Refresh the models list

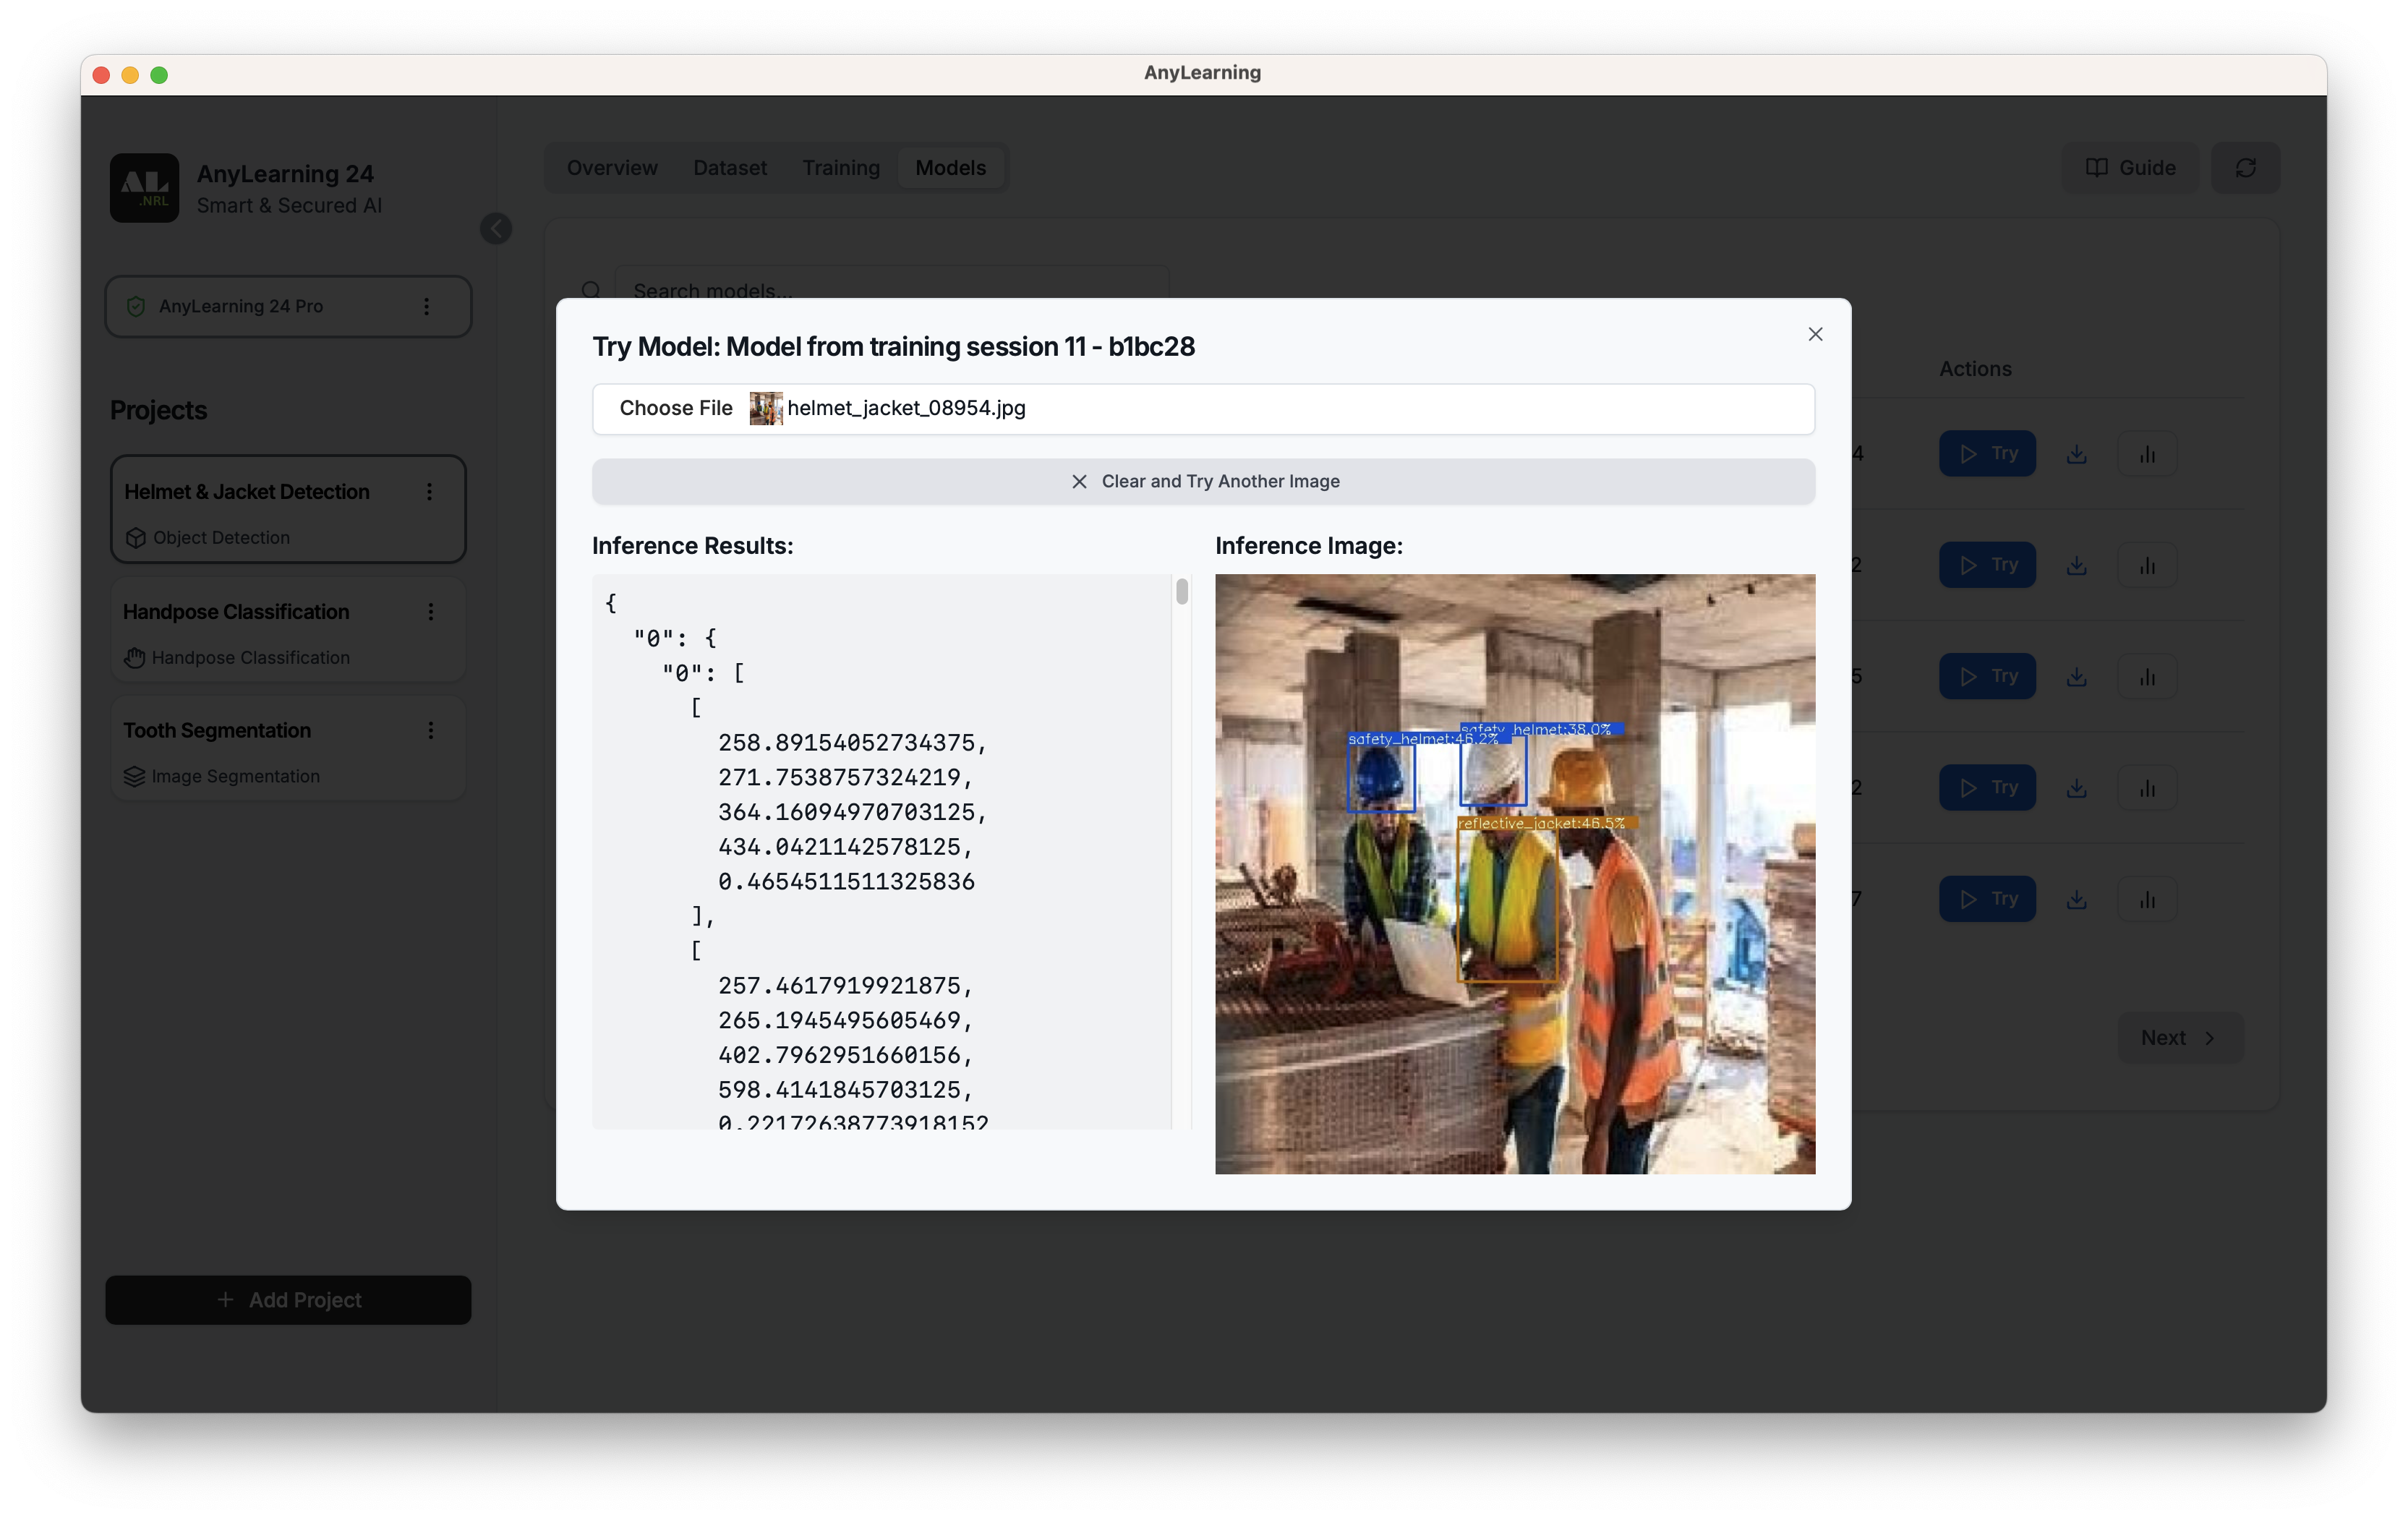point(2246,167)
